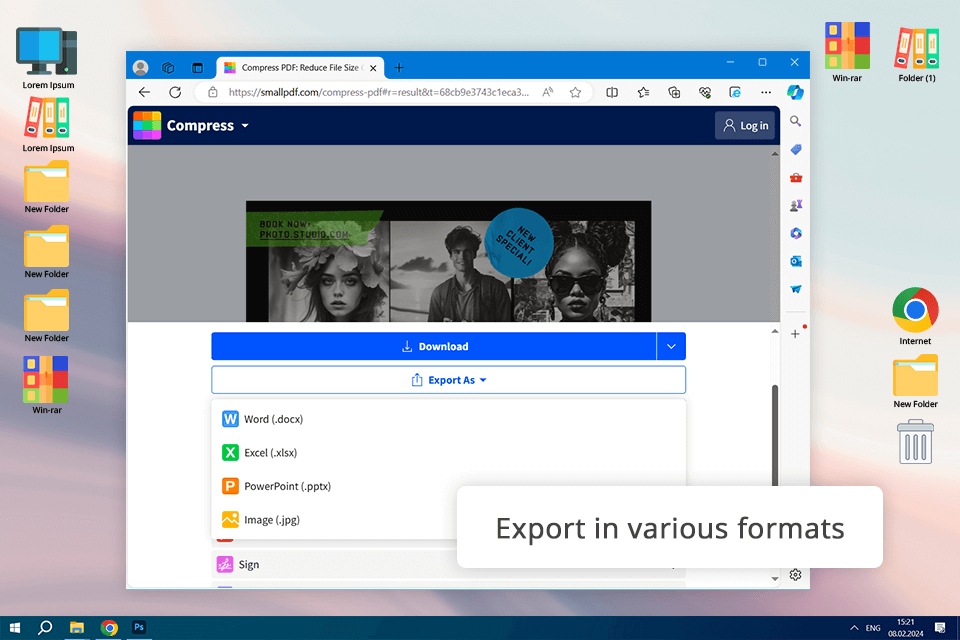Open sidebar Microsoft 365 icon
Viewport: 960px width, 640px height.
coord(795,233)
